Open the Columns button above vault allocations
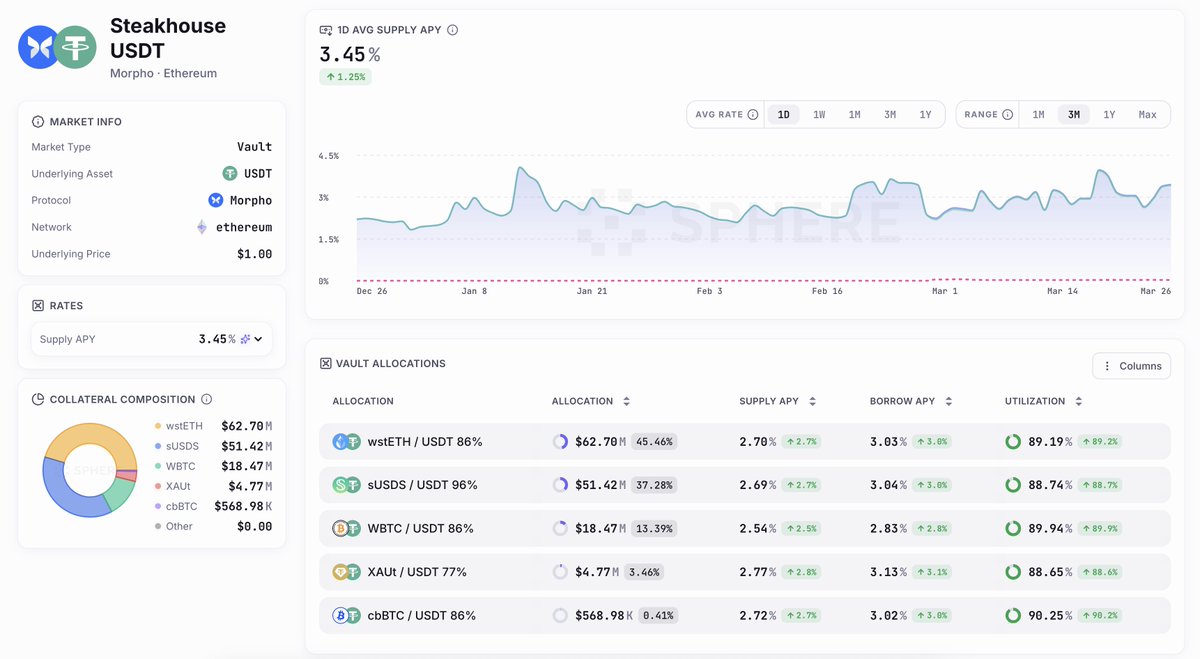Screen dimensions: 1200x659 click(1131, 366)
